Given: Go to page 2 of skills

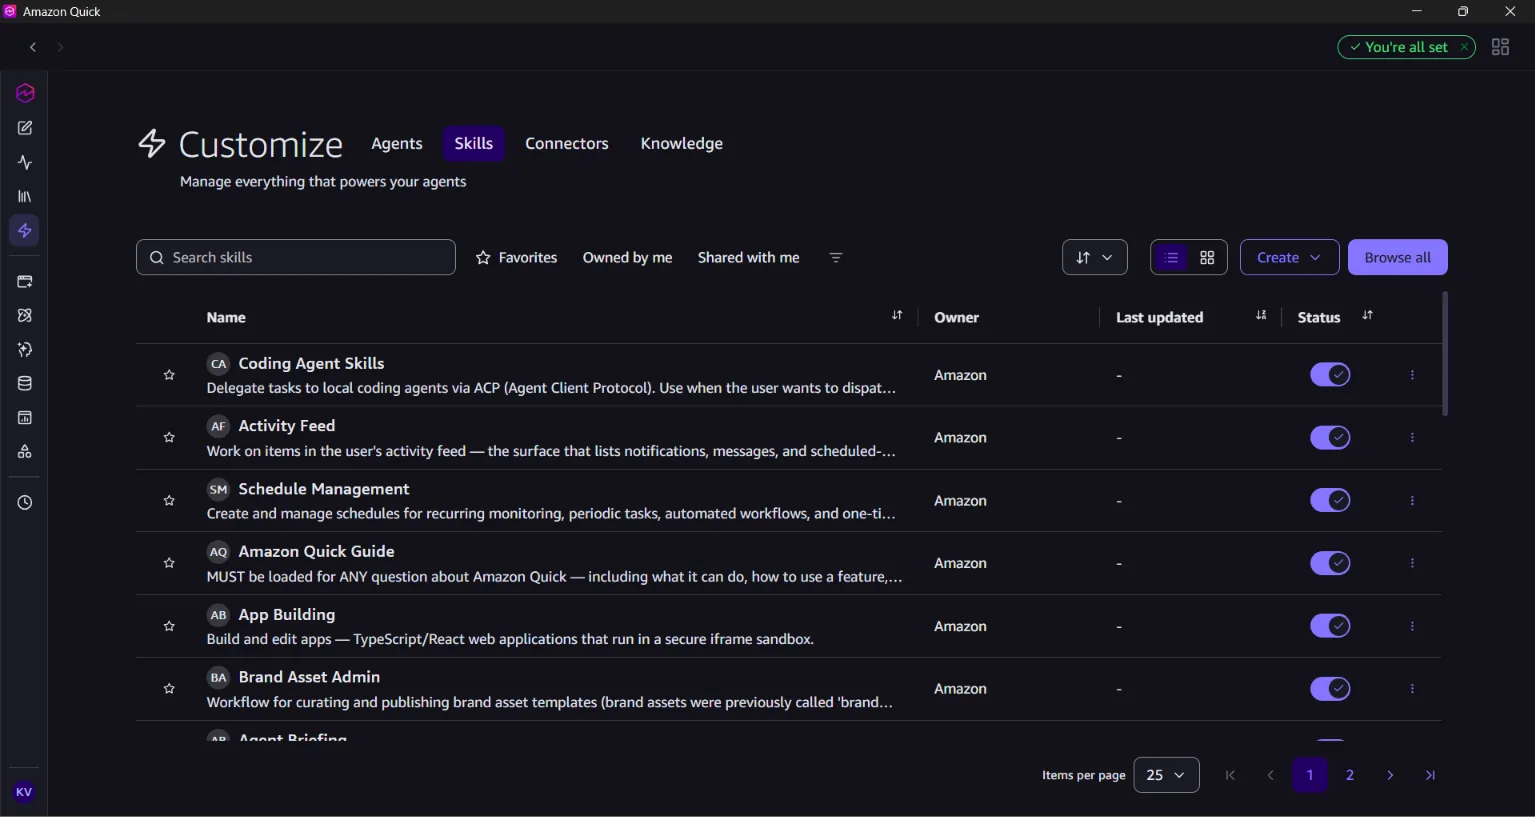Looking at the screenshot, I should (x=1350, y=775).
